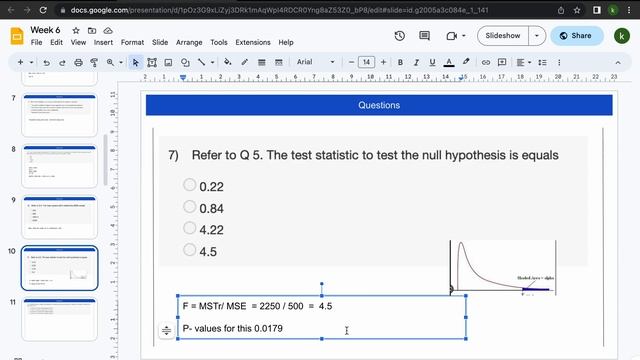Viewport: 640px width, 360px height.
Task: Add a comment from toolbar
Action: pos(502,62)
